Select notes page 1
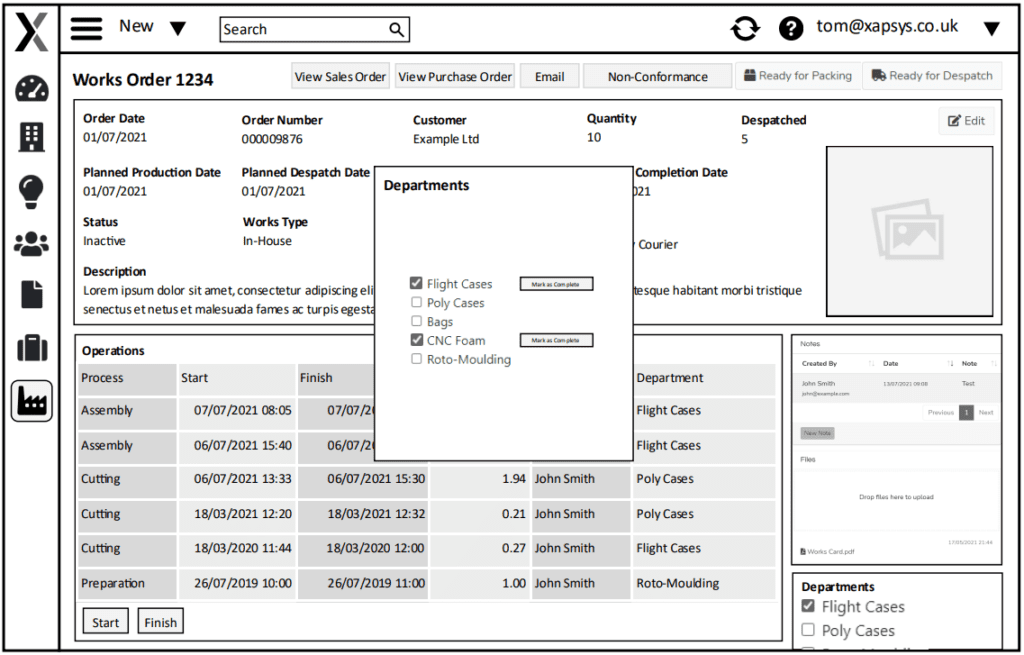Image resolution: width=1024 pixels, height=655 pixels. pyautogui.click(x=967, y=413)
